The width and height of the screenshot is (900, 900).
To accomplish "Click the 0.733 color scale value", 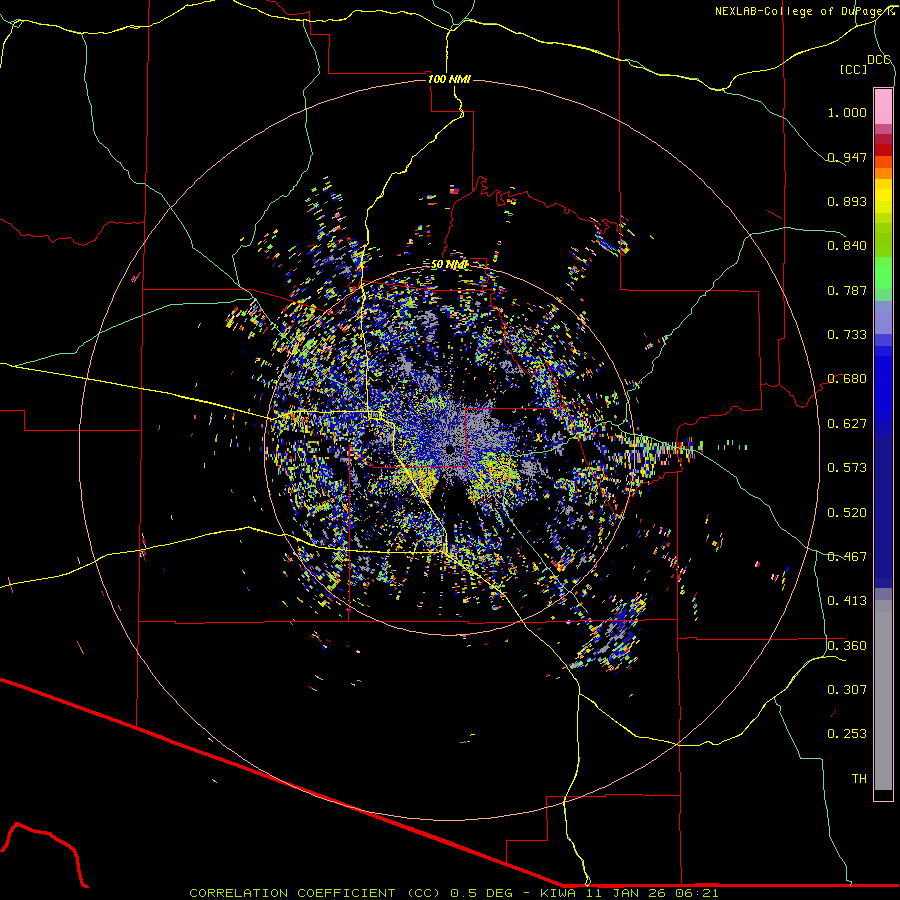I will 847,335.
